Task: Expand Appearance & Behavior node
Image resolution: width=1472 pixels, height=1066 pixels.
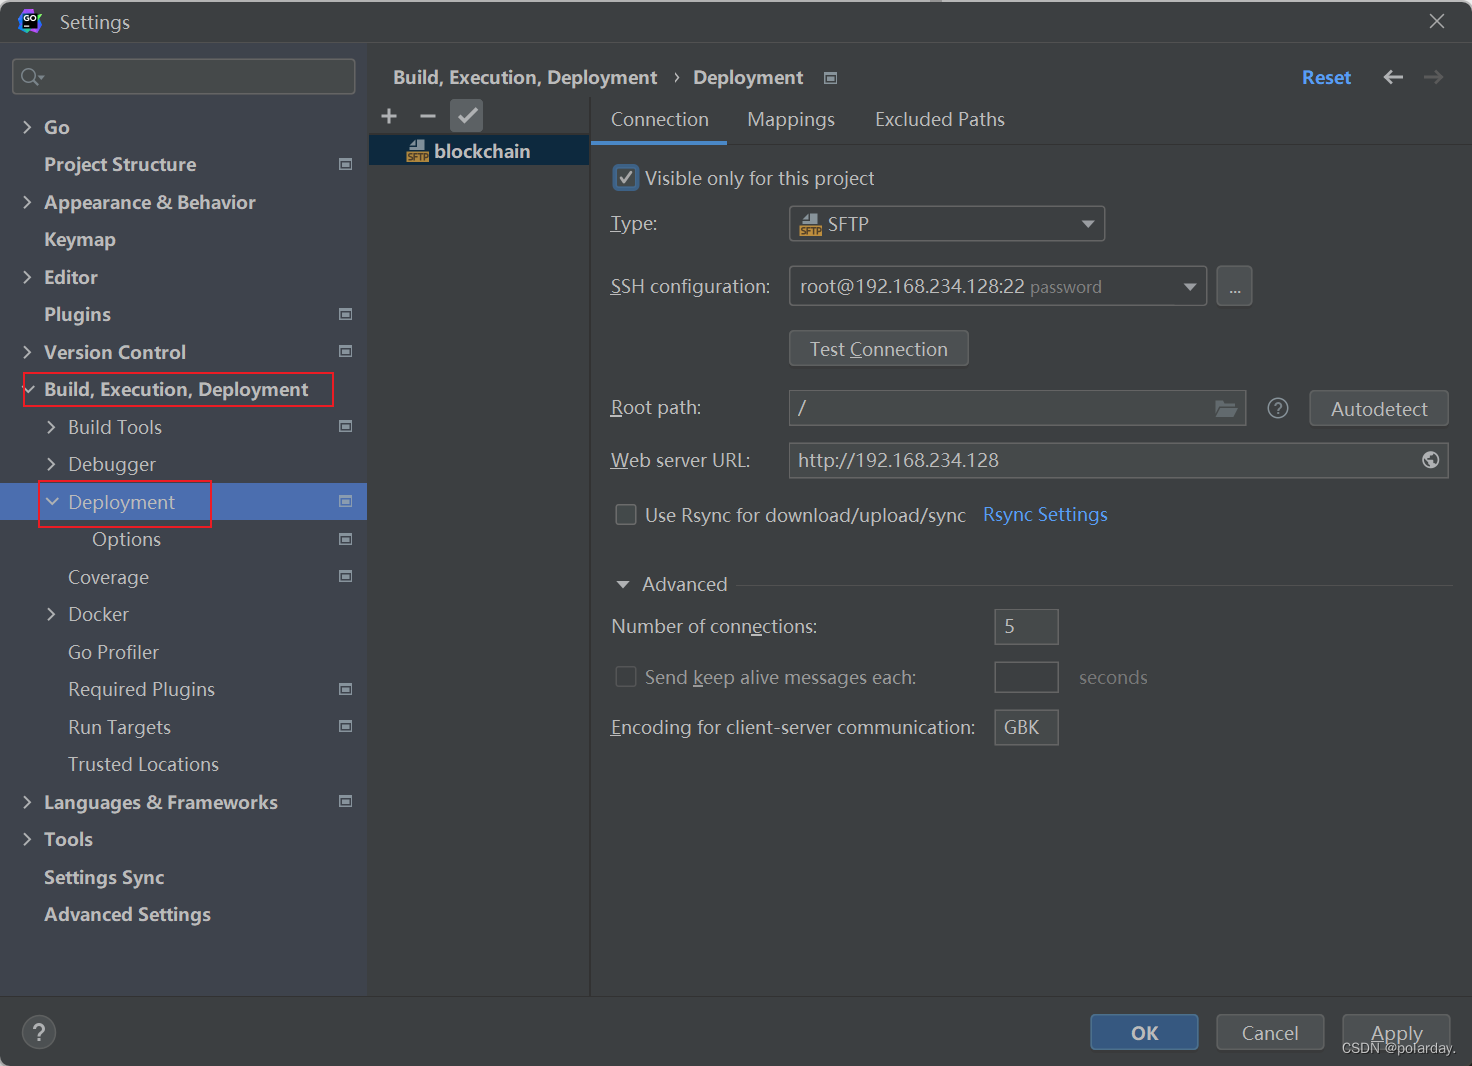Action: [x=27, y=202]
